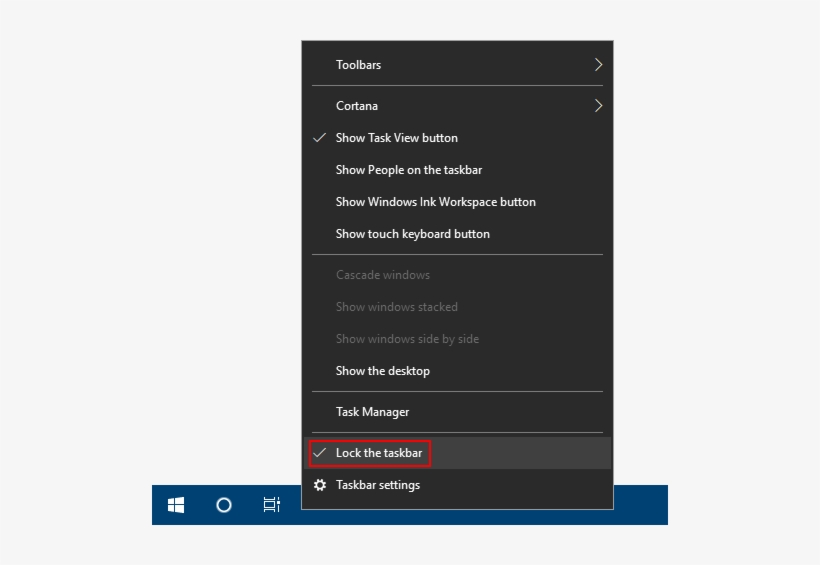The image size is (820, 565).
Task: Turn on Show touch keyboard button
Action: 412,234
